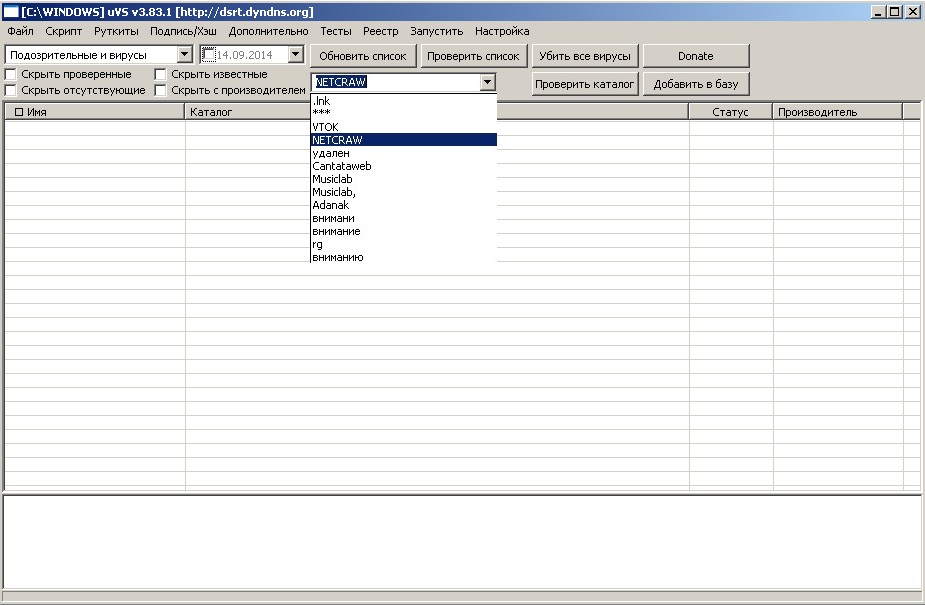Select Musiclab, entry with comma
The height and width of the screenshot is (605, 925).
[x=404, y=192]
